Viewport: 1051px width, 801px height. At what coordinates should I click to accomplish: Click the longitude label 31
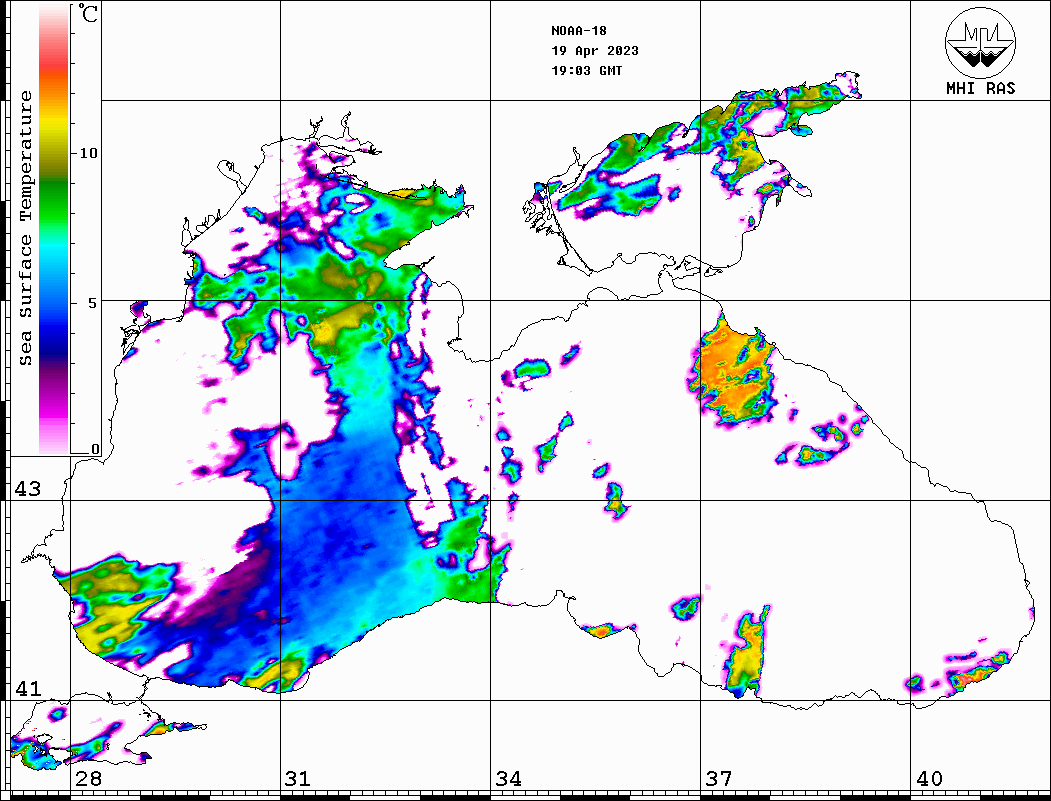(297, 779)
